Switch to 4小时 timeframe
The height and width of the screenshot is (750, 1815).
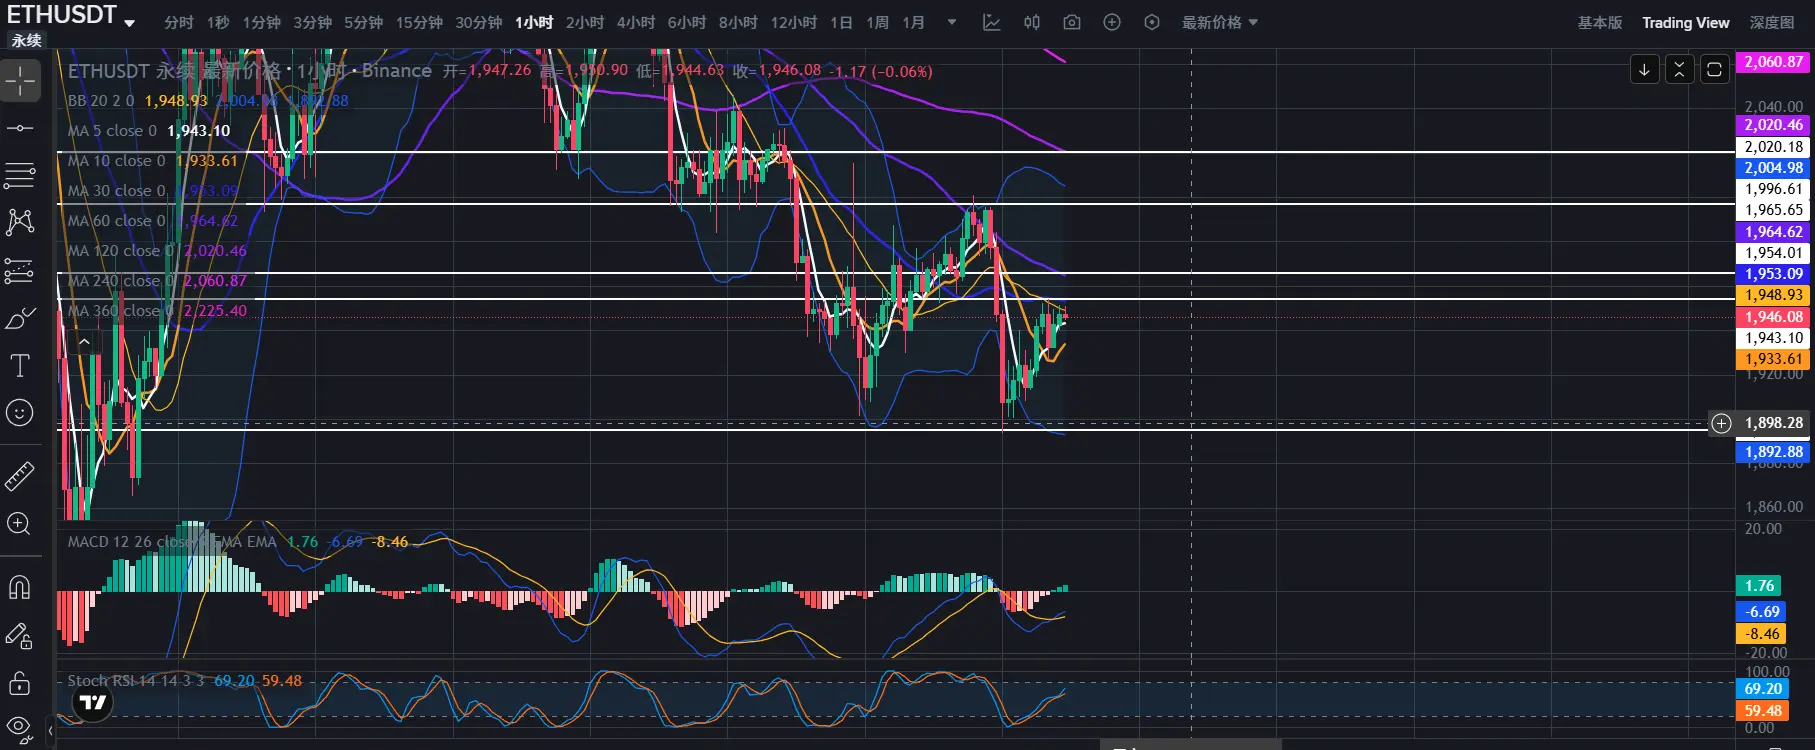[636, 22]
